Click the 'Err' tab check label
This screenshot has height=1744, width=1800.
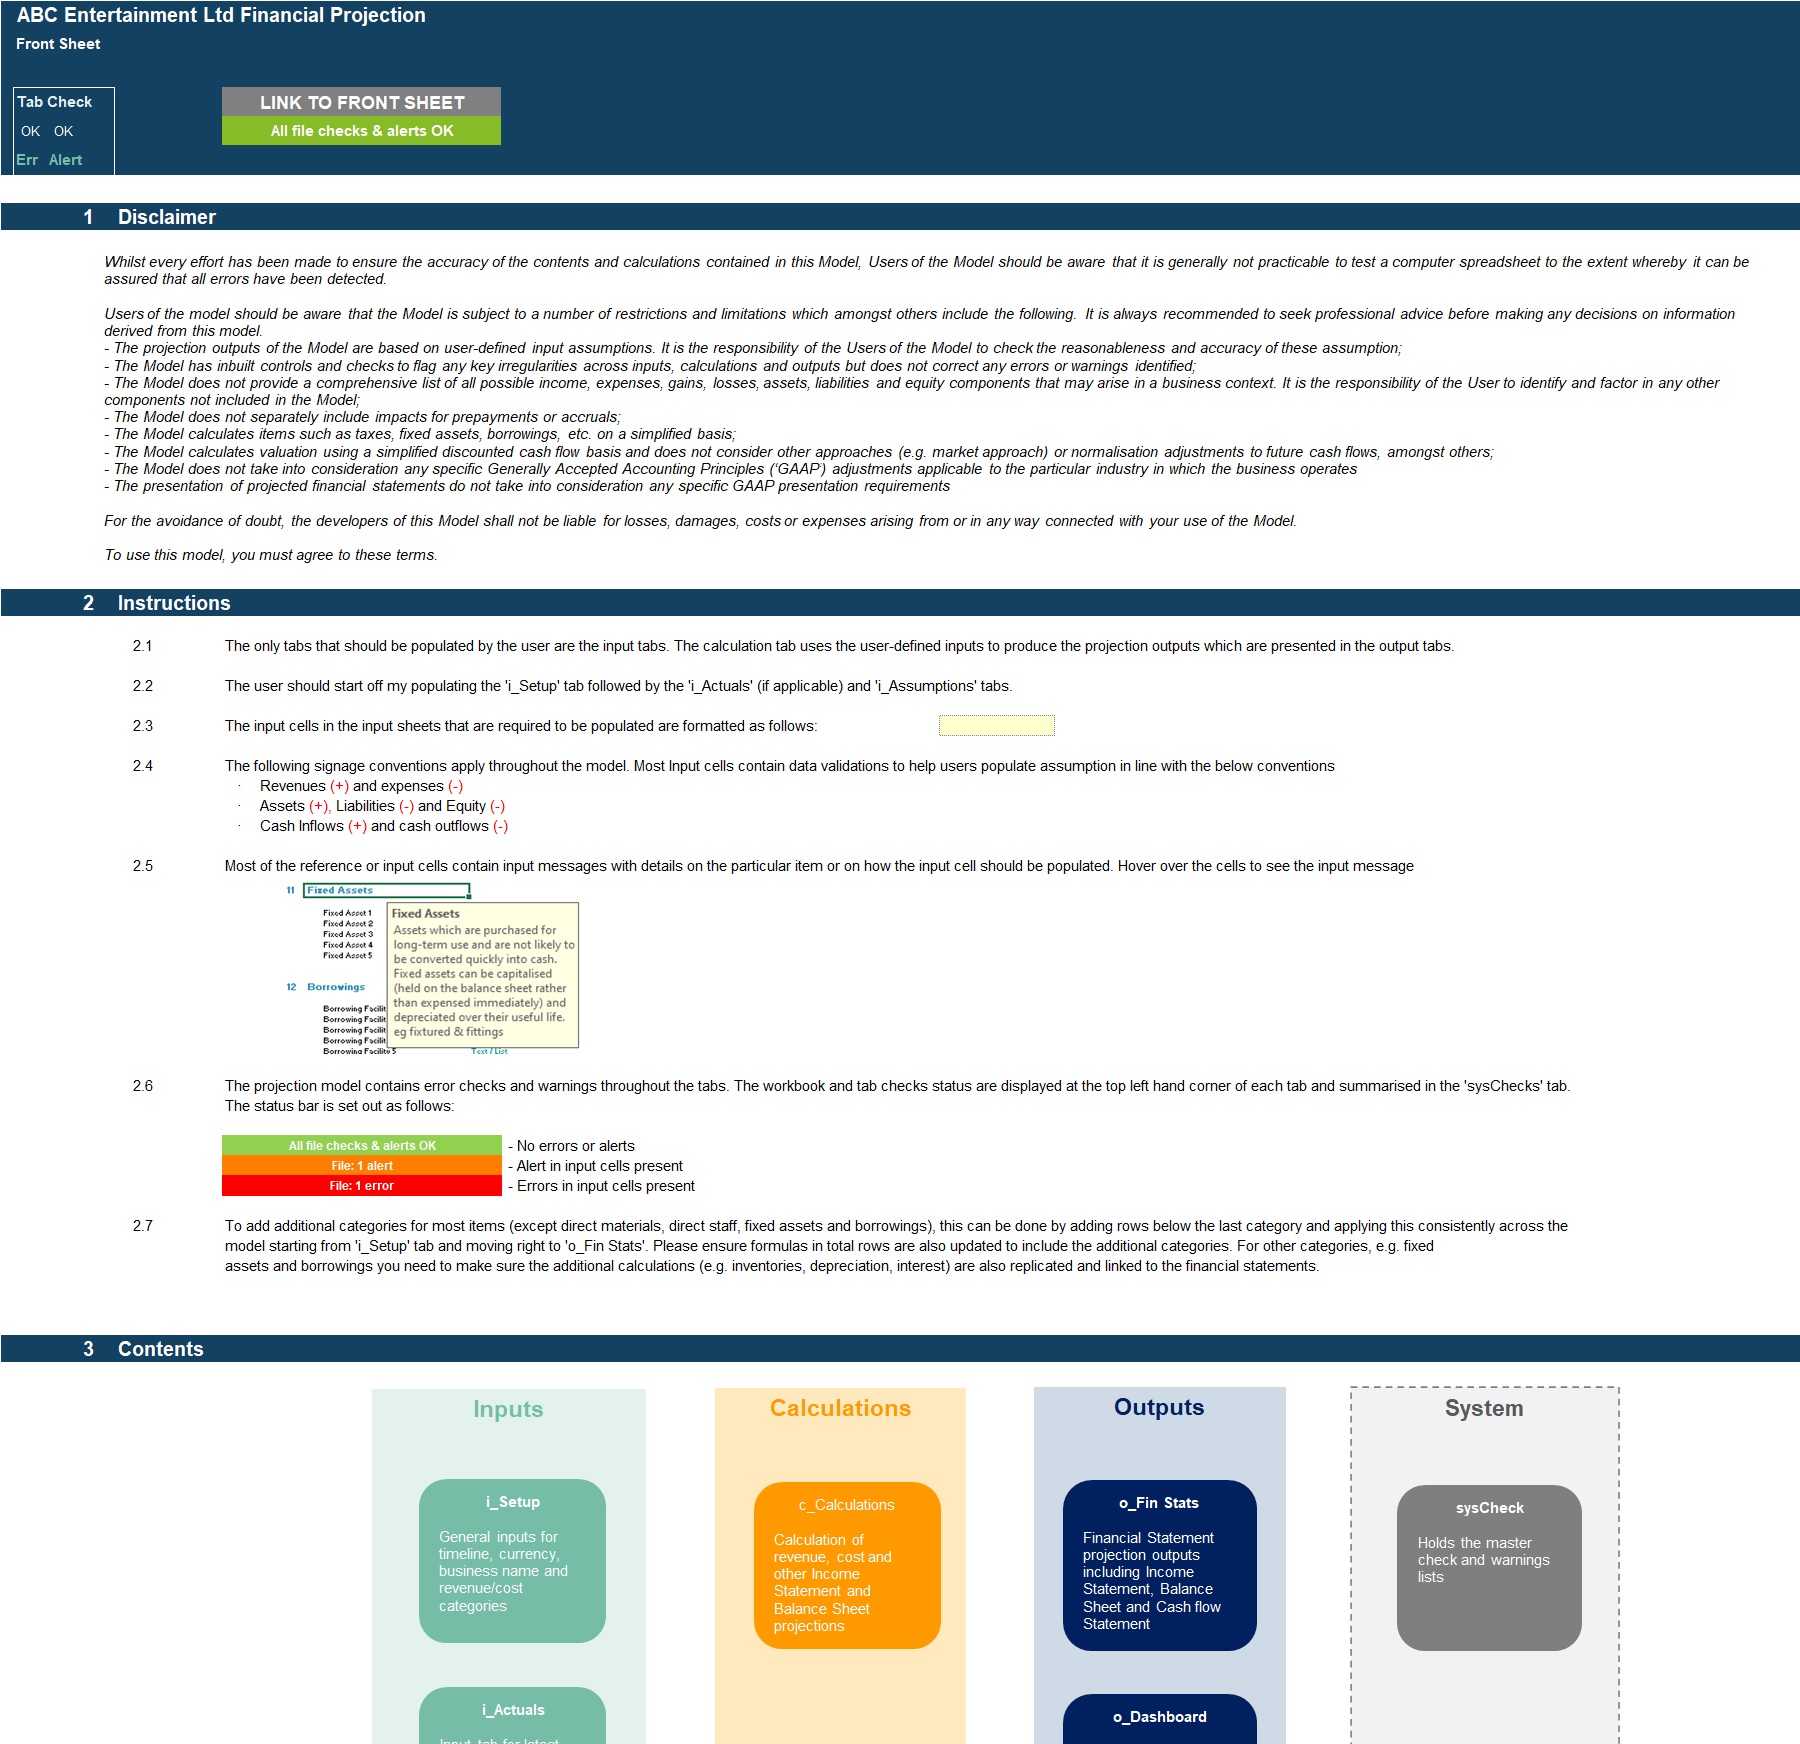27,160
